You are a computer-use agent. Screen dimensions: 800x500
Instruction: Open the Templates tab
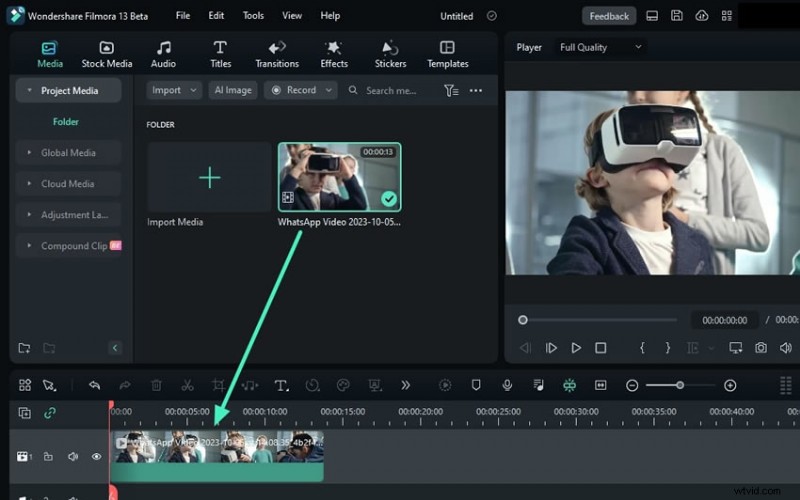pos(447,55)
